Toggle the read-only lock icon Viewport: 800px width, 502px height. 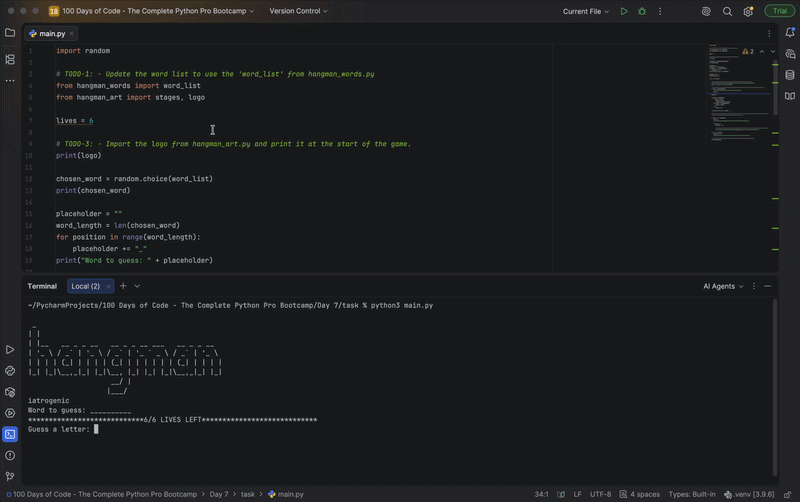pyautogui.click(x=788, y=494)
